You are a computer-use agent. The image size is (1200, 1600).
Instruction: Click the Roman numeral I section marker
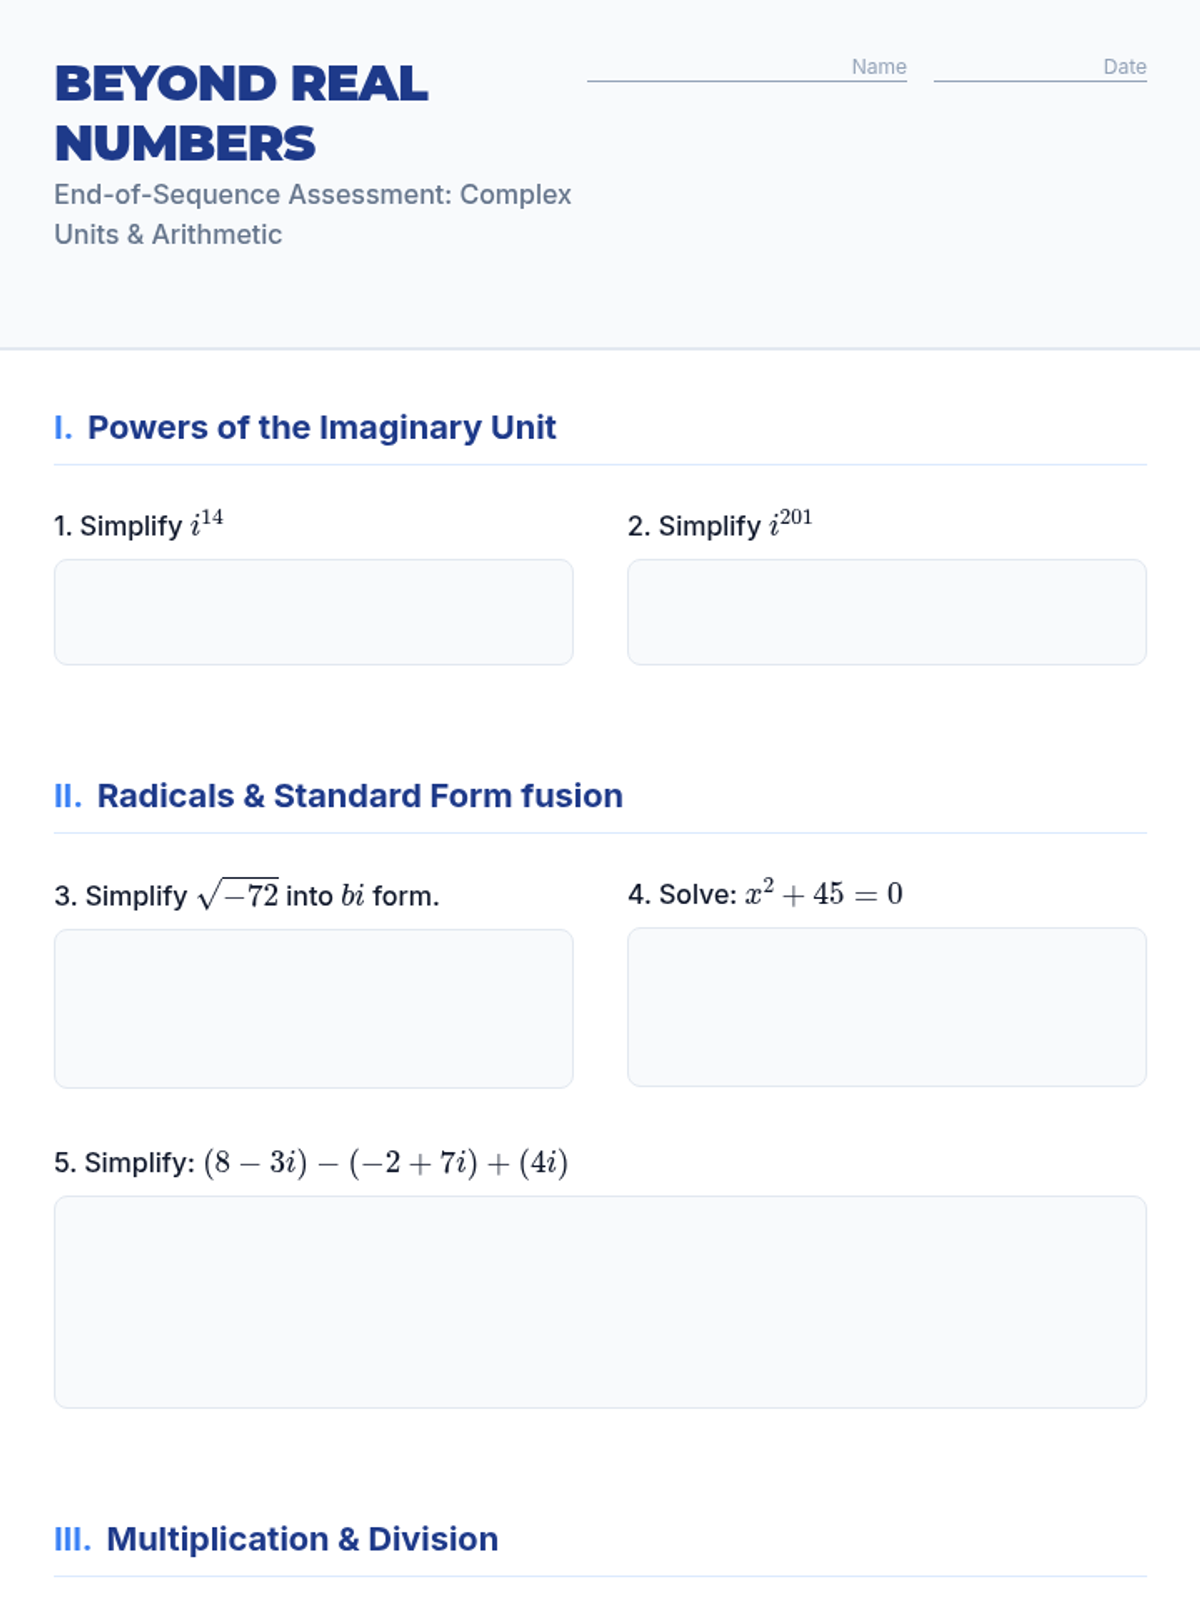tap(63, 428)
